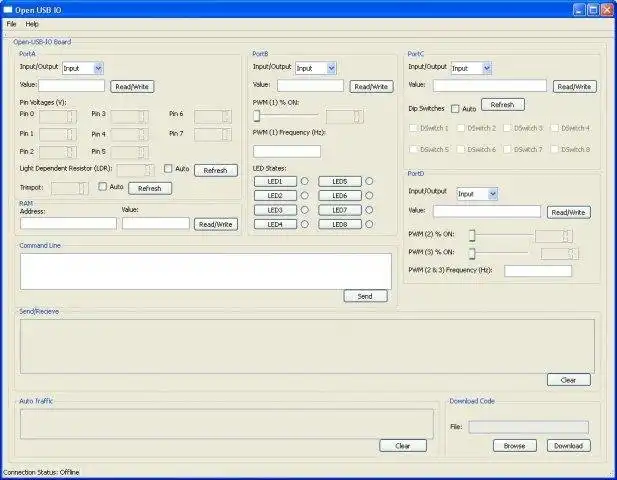Viewport: 617px width, 480px height.
Task: Click the Trimpot value spinner
Action: coord(70,188)
